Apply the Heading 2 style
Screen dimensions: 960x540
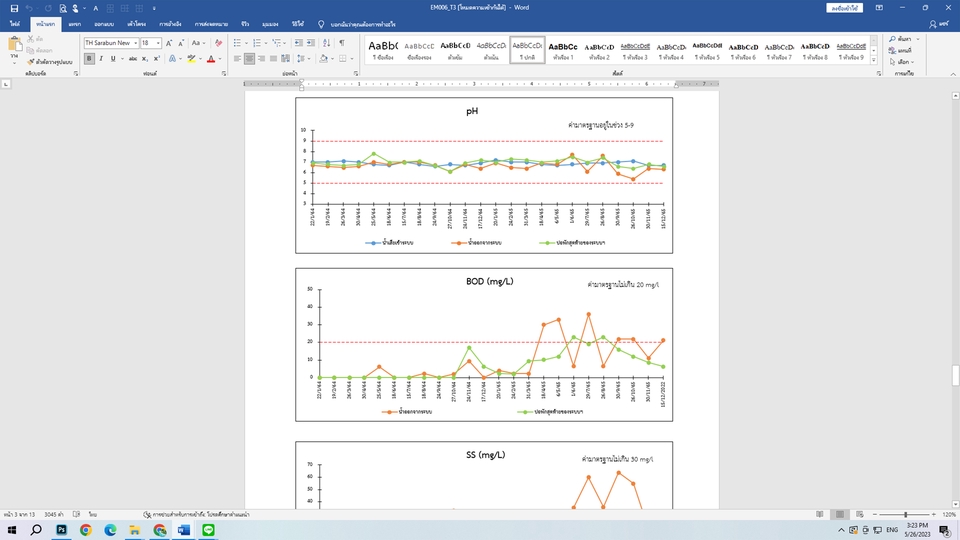pyautogui.click(x=599, y=50)
